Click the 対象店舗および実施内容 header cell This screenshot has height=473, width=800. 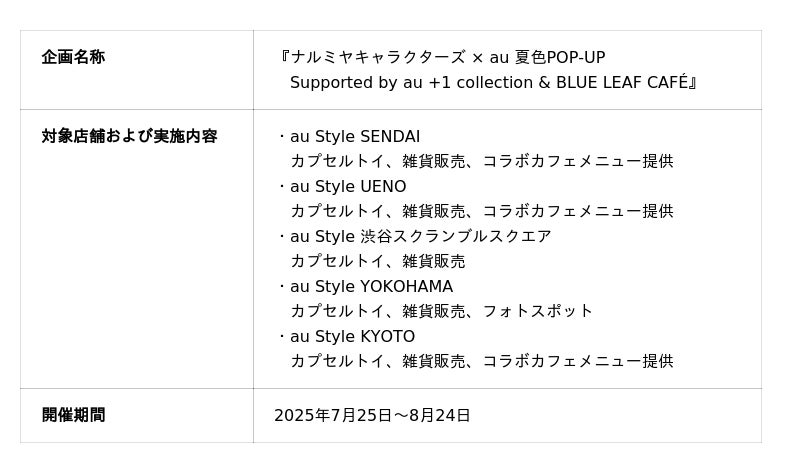click(x=129, y=136)
